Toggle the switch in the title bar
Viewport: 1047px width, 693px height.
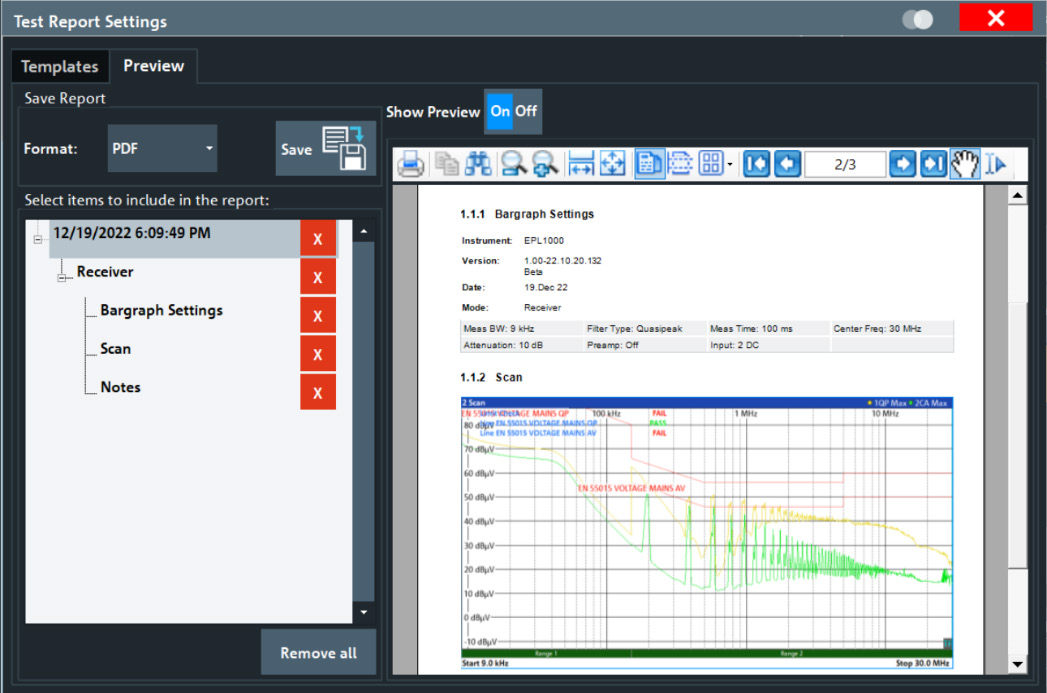pyautogui.click(x=917, y=20)
